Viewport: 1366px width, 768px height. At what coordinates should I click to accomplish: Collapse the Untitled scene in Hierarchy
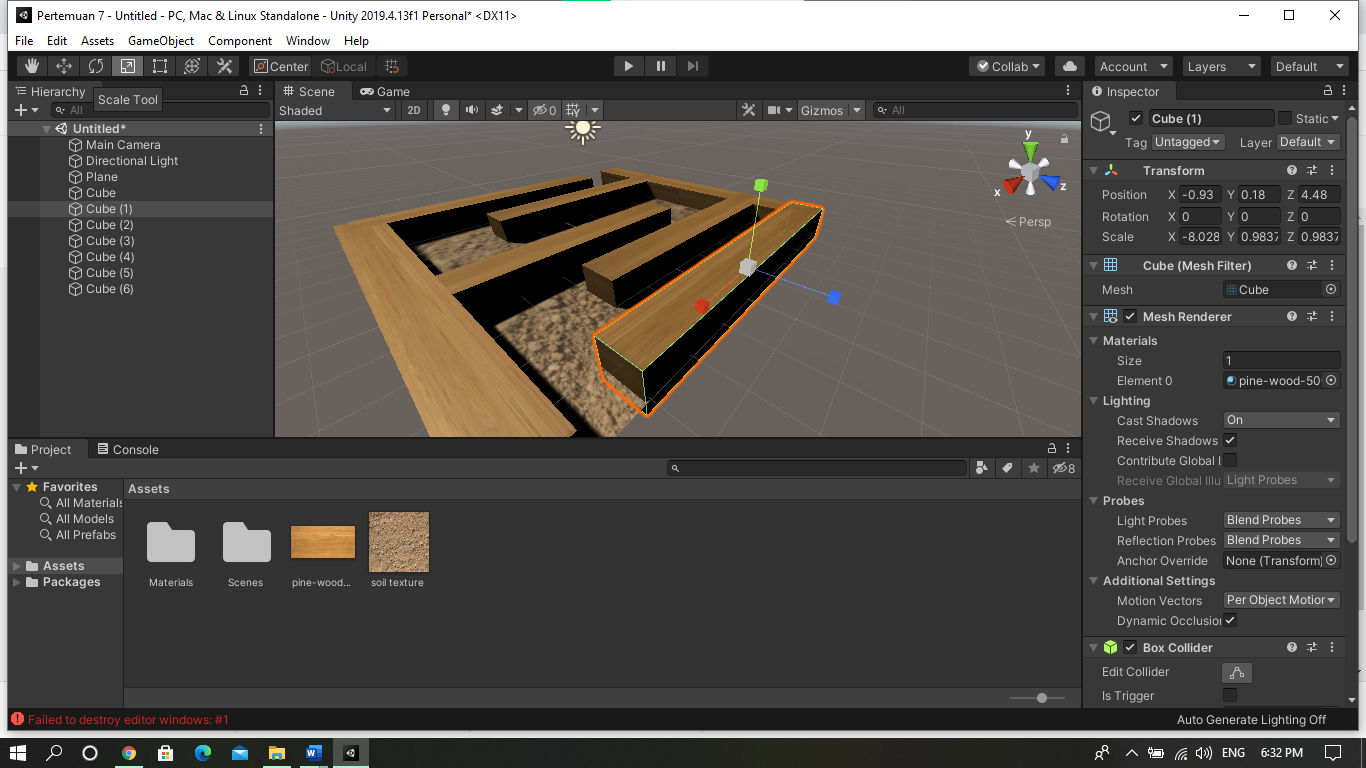(x=46, y=128)
